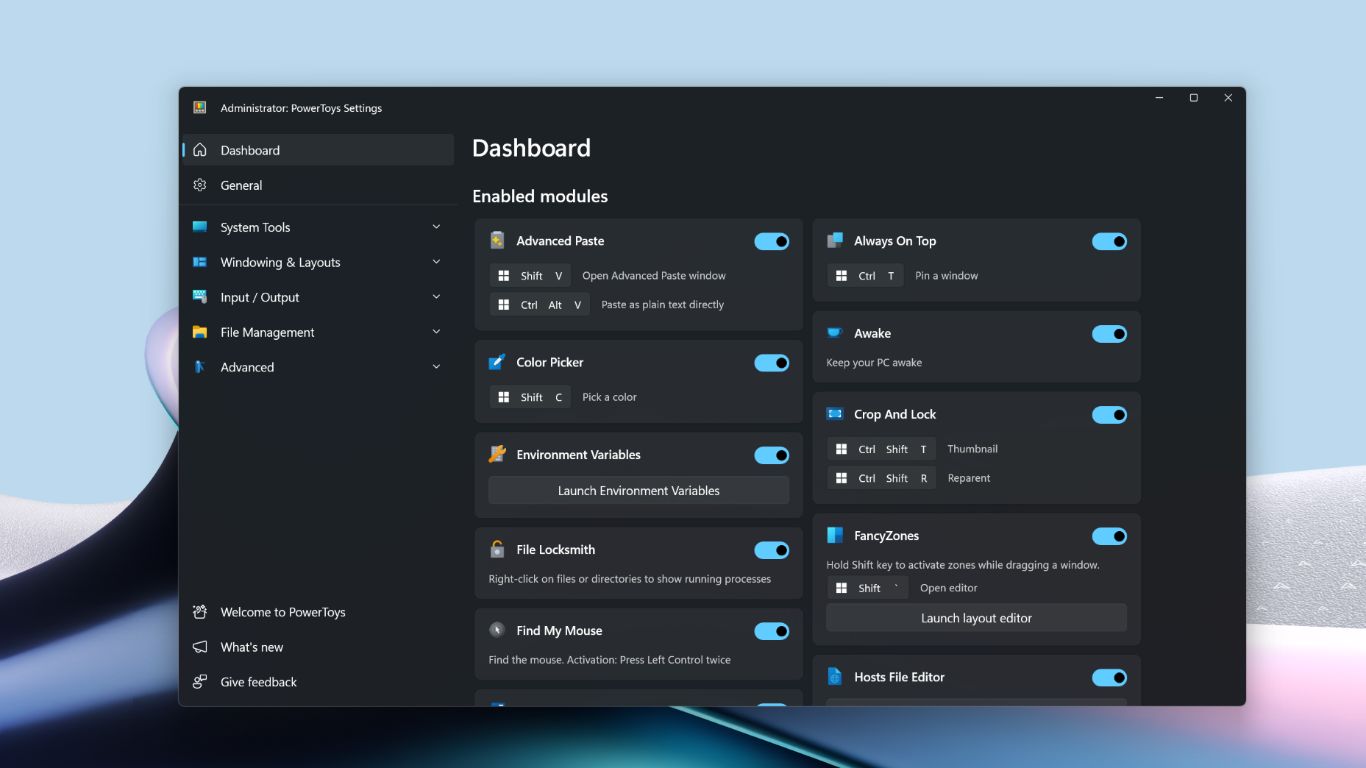Open the General settings page
This screenshot has height=768, width=1366.
coord(242,185)
